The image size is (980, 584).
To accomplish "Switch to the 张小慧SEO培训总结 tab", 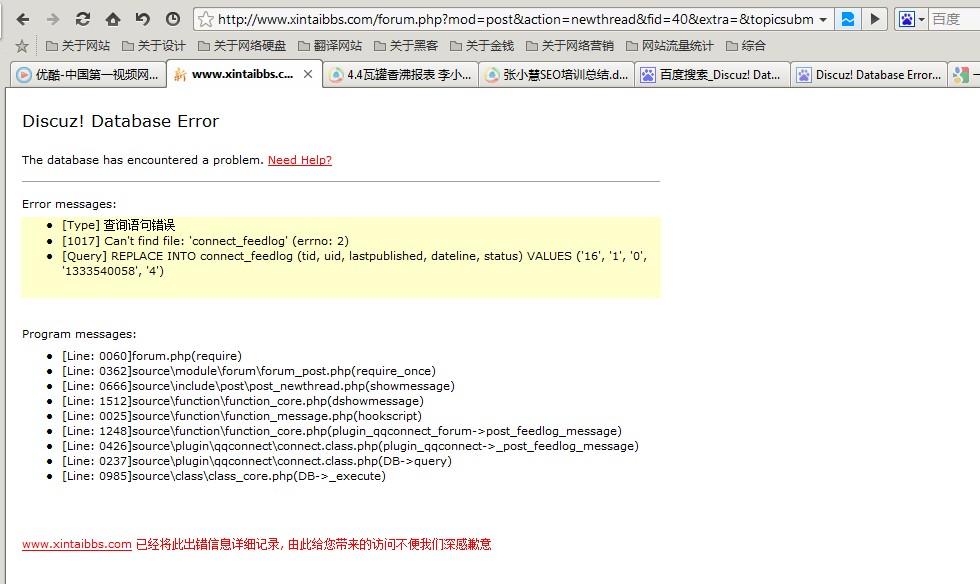I will [x=556, y=74].
